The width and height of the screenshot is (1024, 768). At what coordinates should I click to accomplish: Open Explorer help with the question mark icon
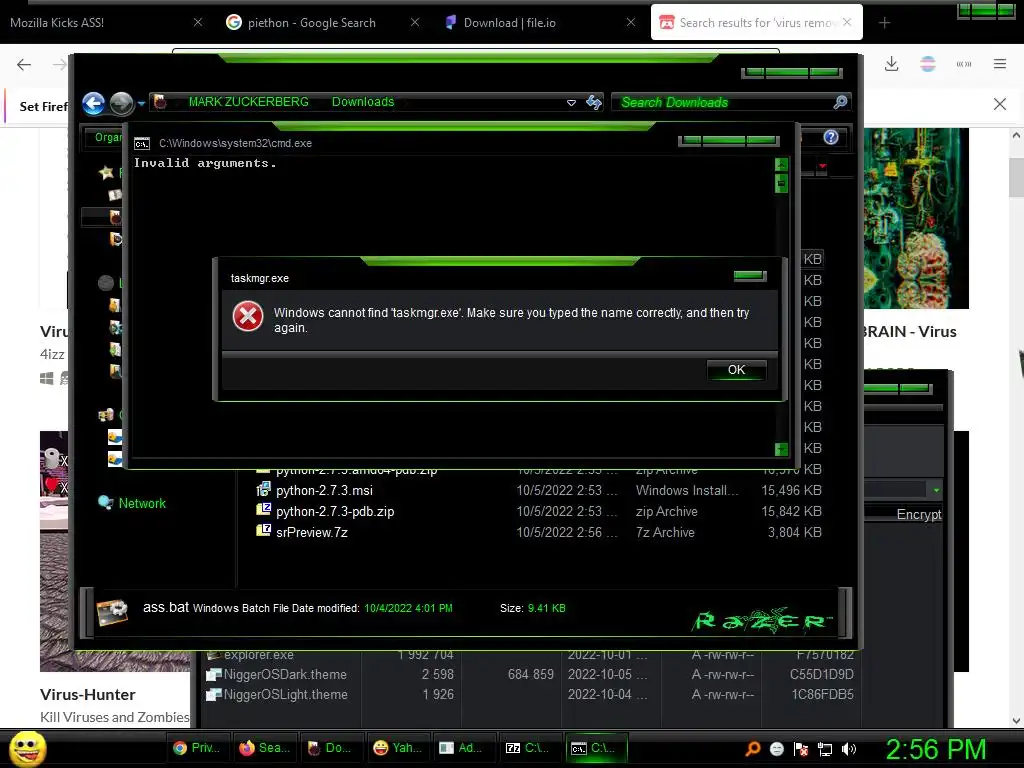(x=831, y=137)
